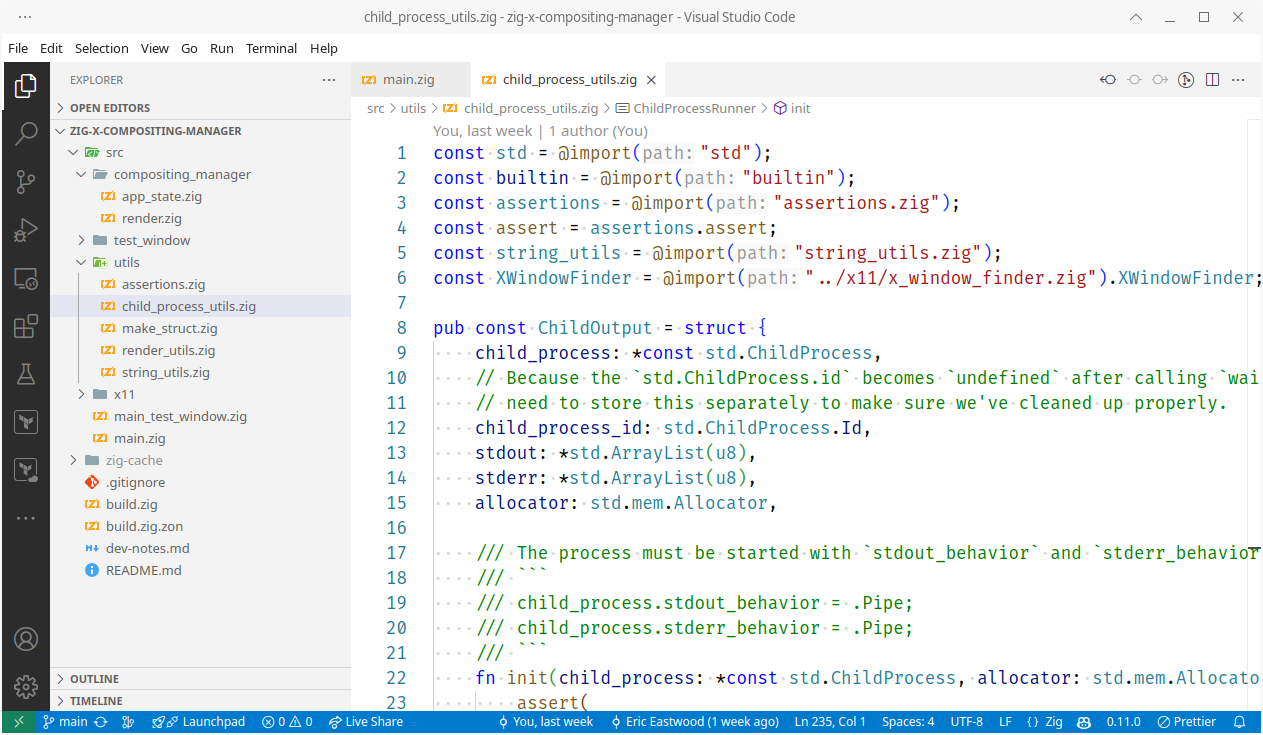This screenshot has width=1263, height=735.
Task: Synchronize changes icon next to main branch
Action: [101, 722]
